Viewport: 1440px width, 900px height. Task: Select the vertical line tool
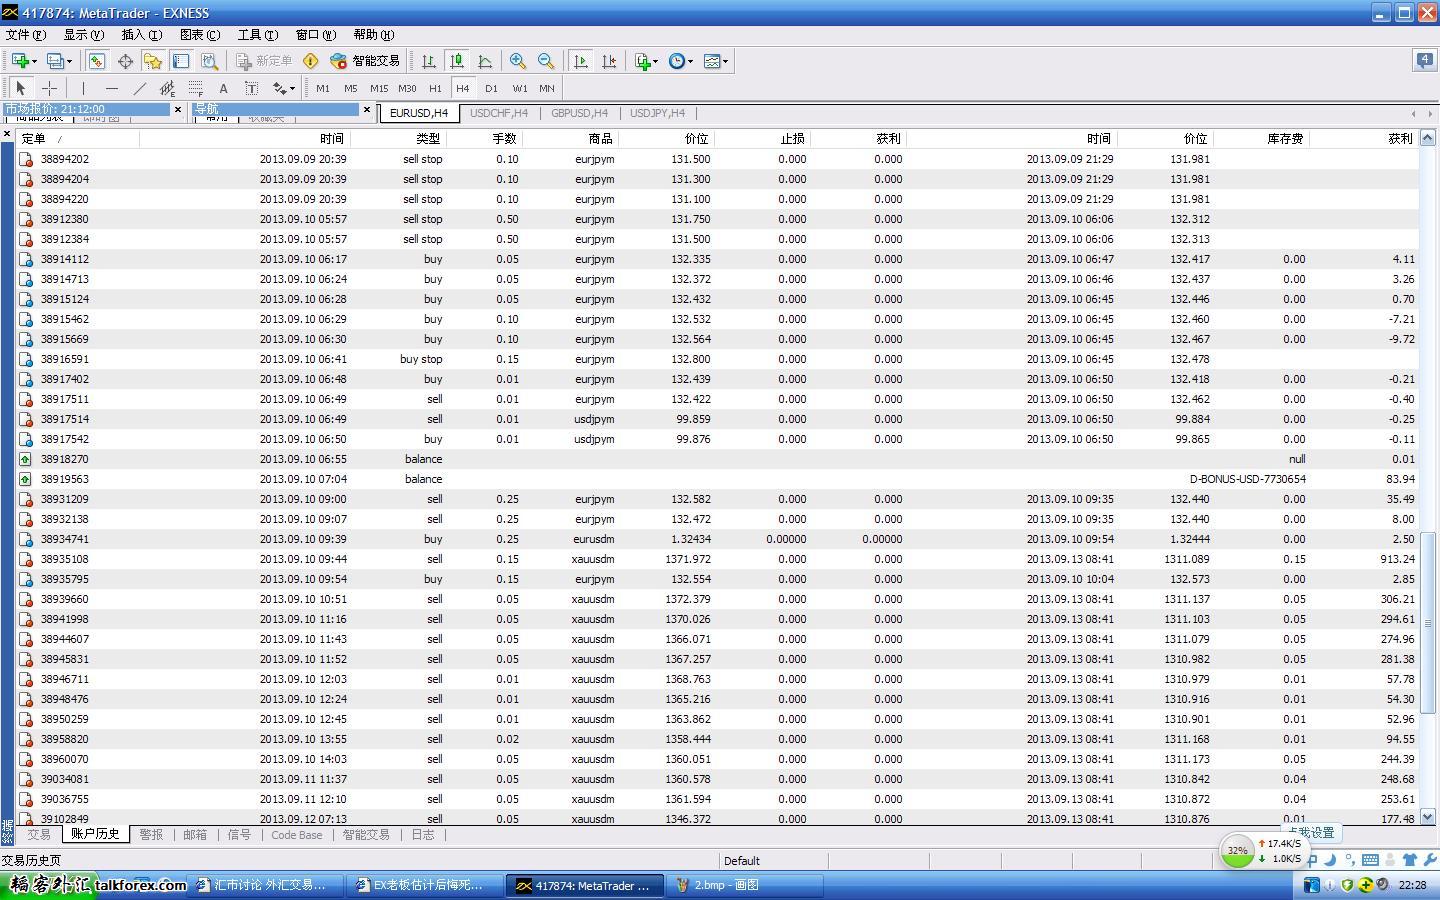[x=83, y=88]
